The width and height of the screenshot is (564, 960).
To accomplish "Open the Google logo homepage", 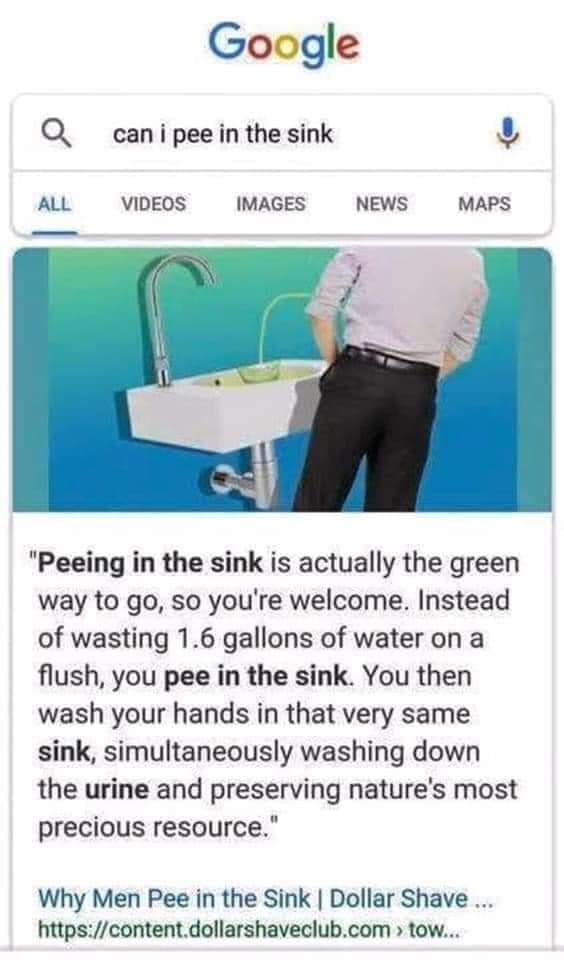I will (x=284, y=44).
